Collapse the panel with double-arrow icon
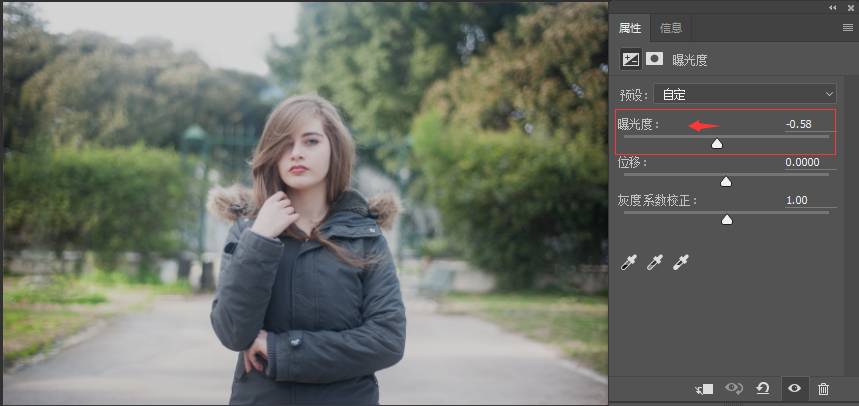This screenshot has height=406, width=859. click(x=833, y=8)
